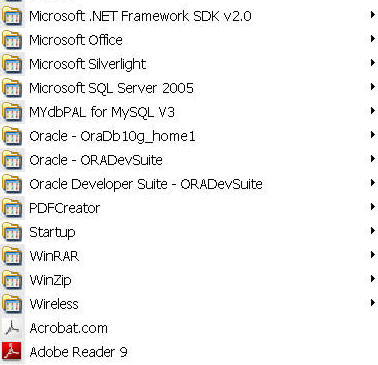Launch Adobe Reader 9 from the list
Screen dimensions: 378x365
click(189, 352)
